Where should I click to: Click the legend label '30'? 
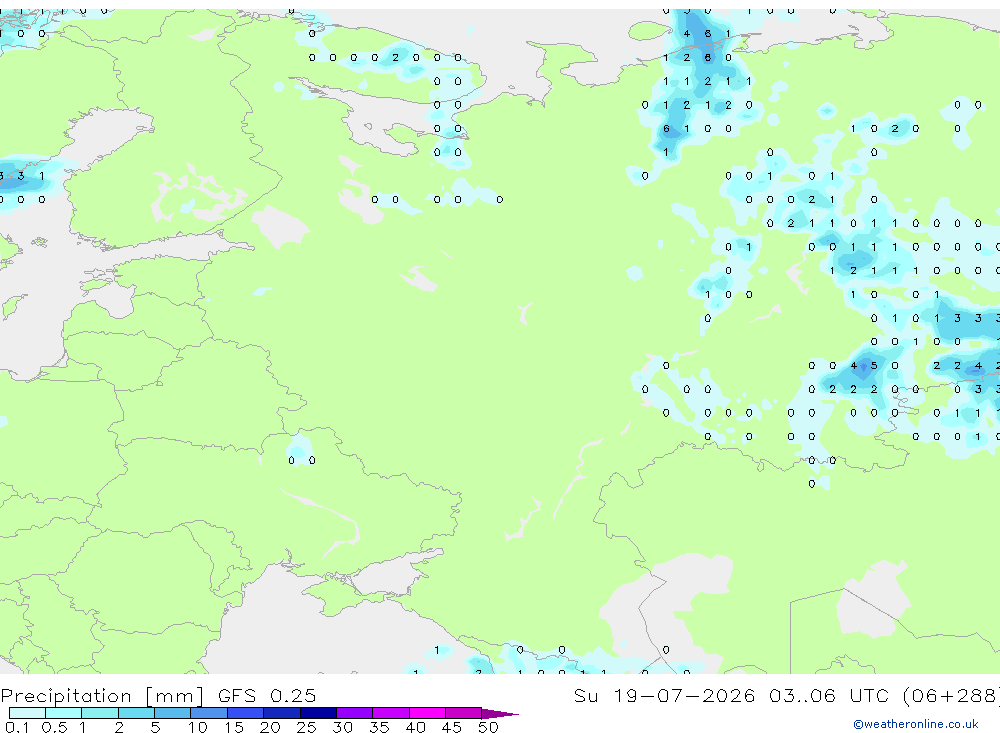click(x=342, y=727)
